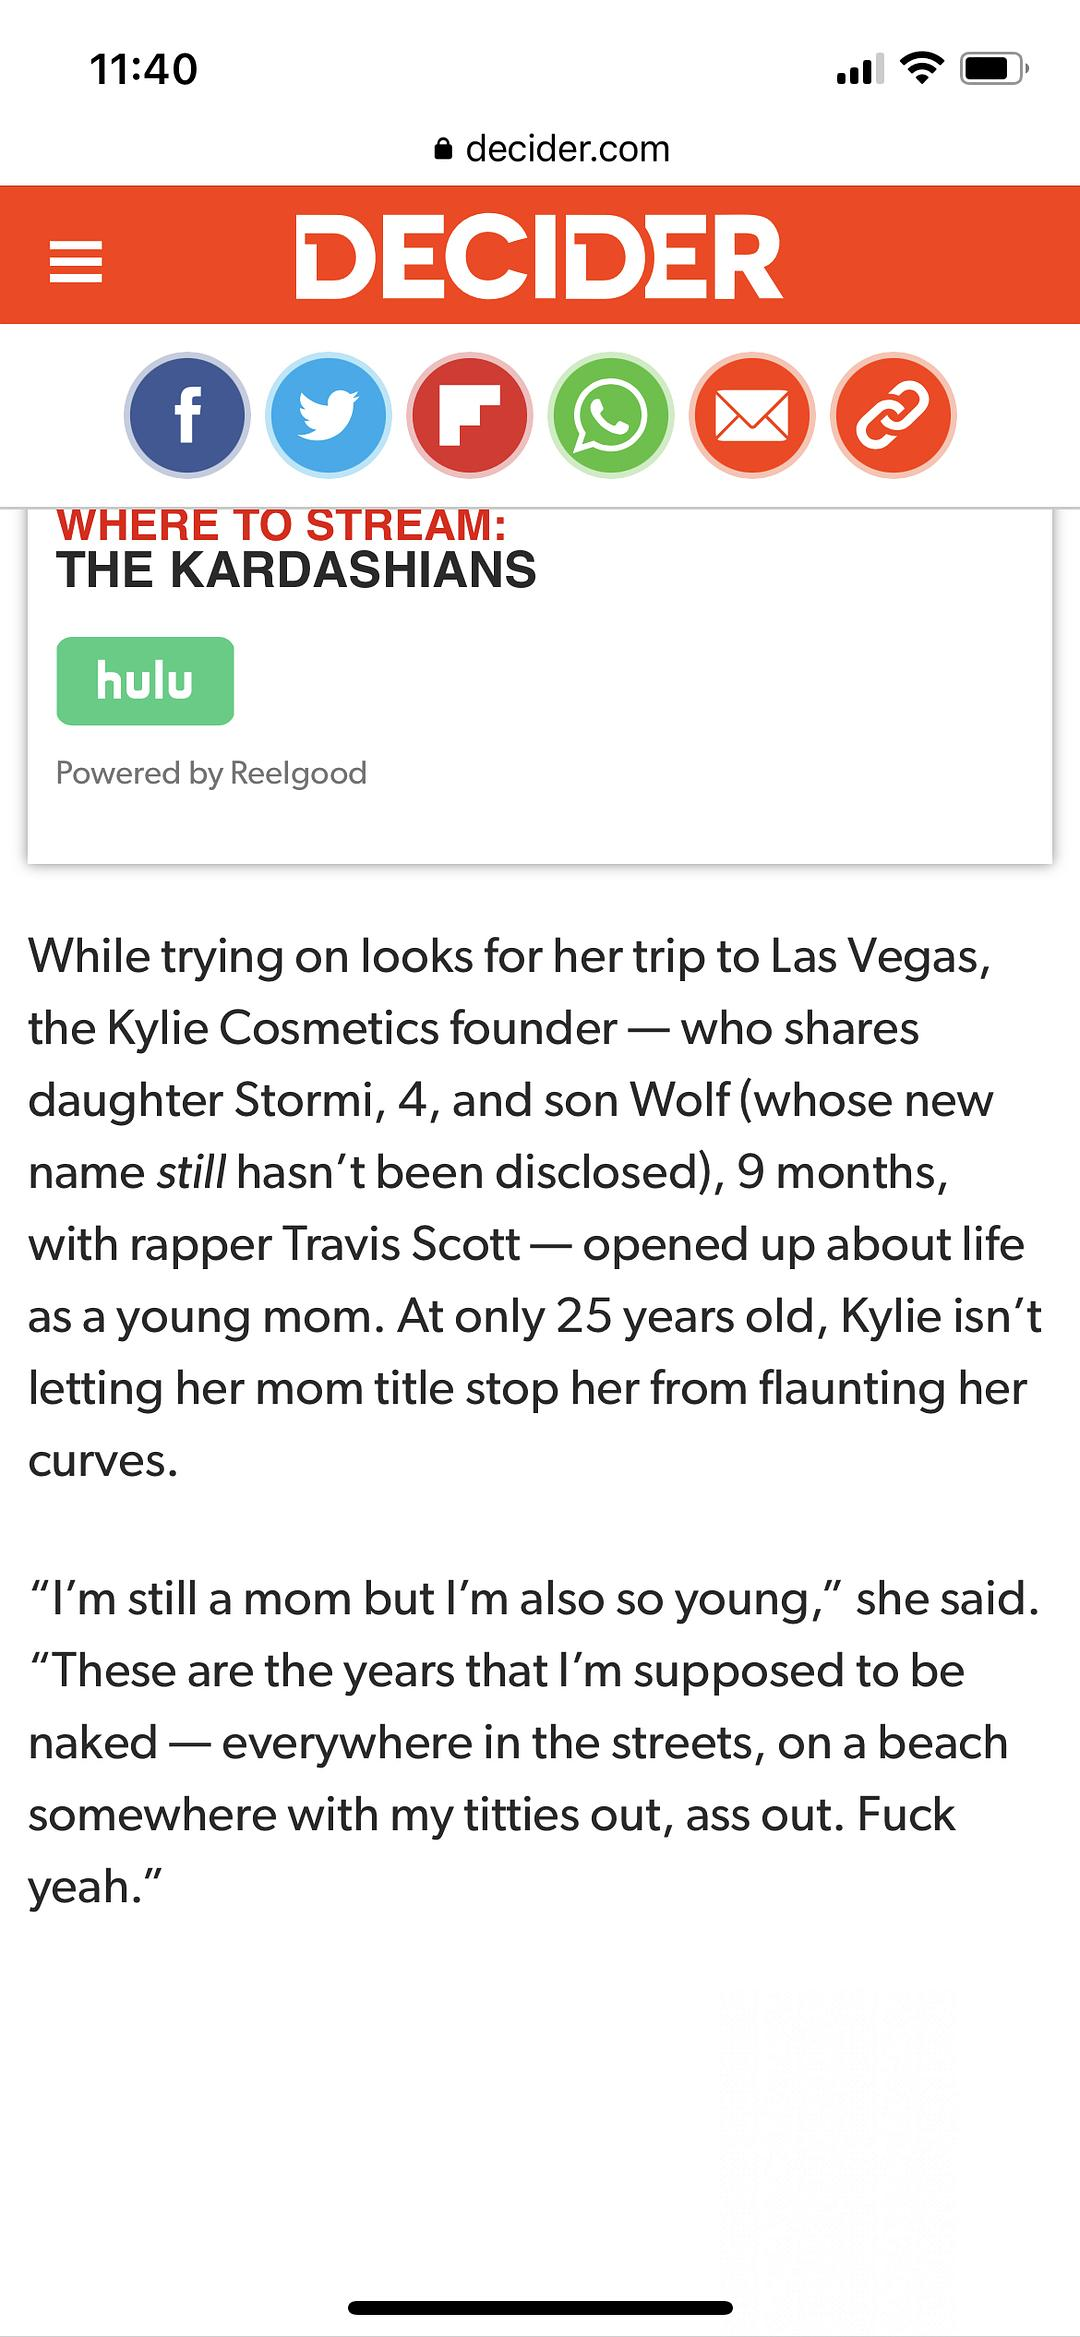Viewport: 1080px width, 2337px height.
Task: Tap the cellular signal bars
Action: coord(859,70)
